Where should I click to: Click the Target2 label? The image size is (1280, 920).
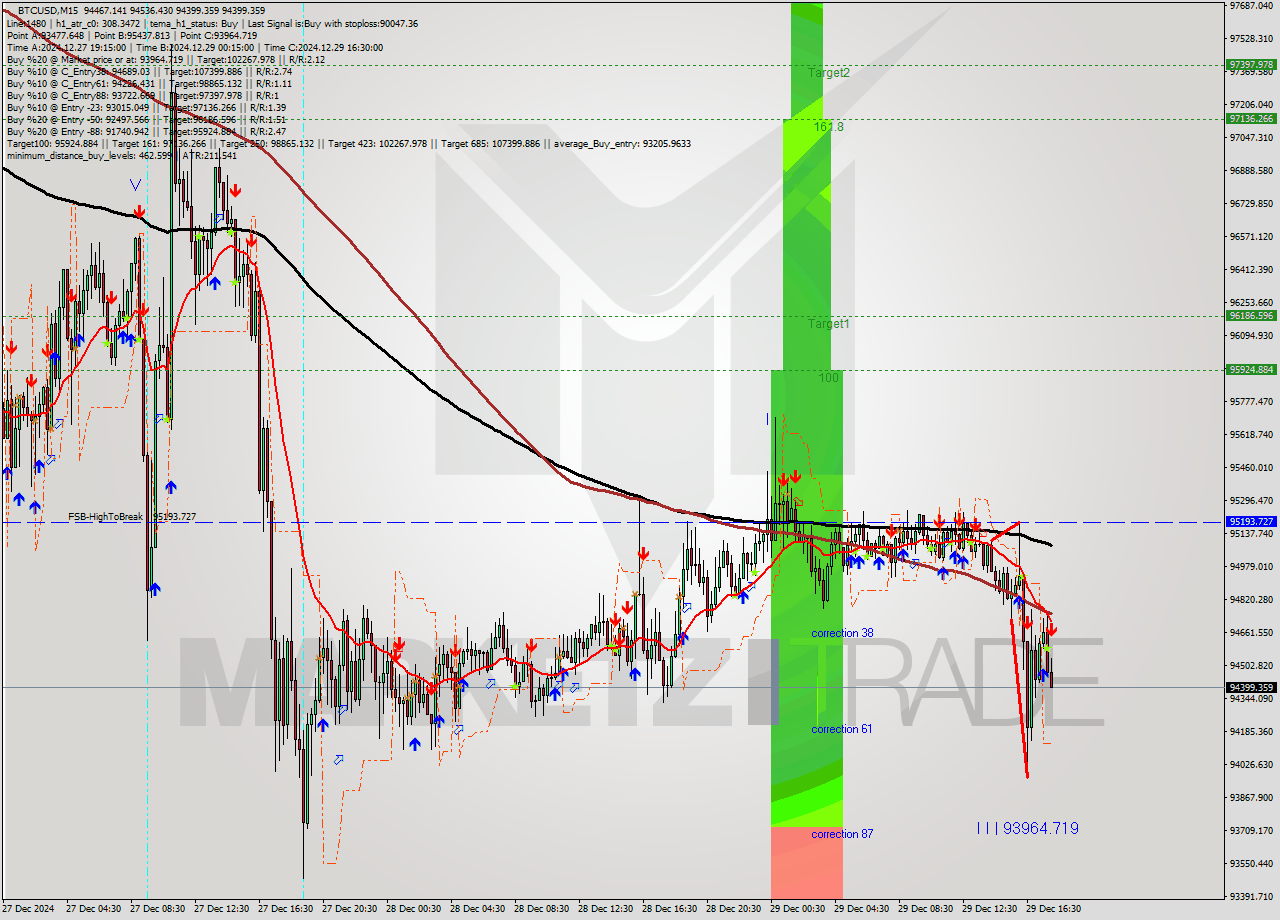click(x=829, y=73)
